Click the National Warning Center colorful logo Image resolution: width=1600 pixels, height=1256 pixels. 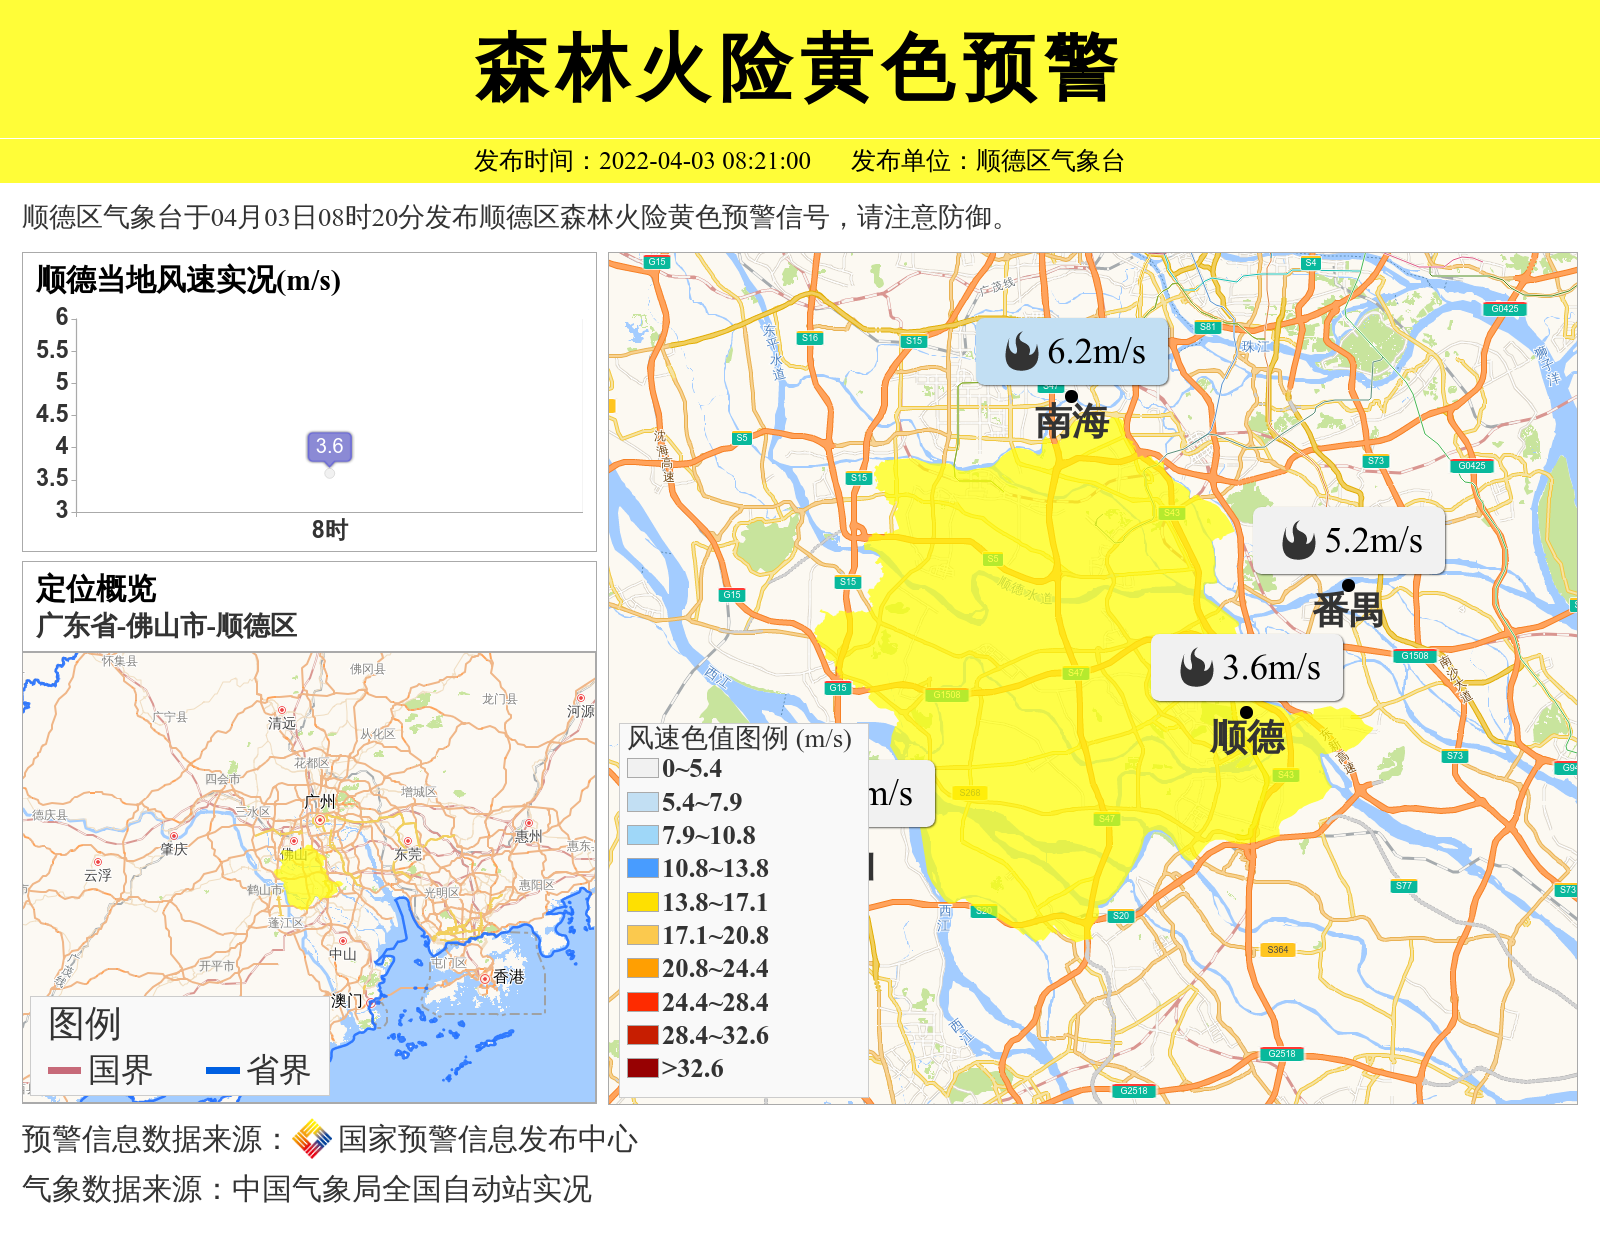point(312,1139)
